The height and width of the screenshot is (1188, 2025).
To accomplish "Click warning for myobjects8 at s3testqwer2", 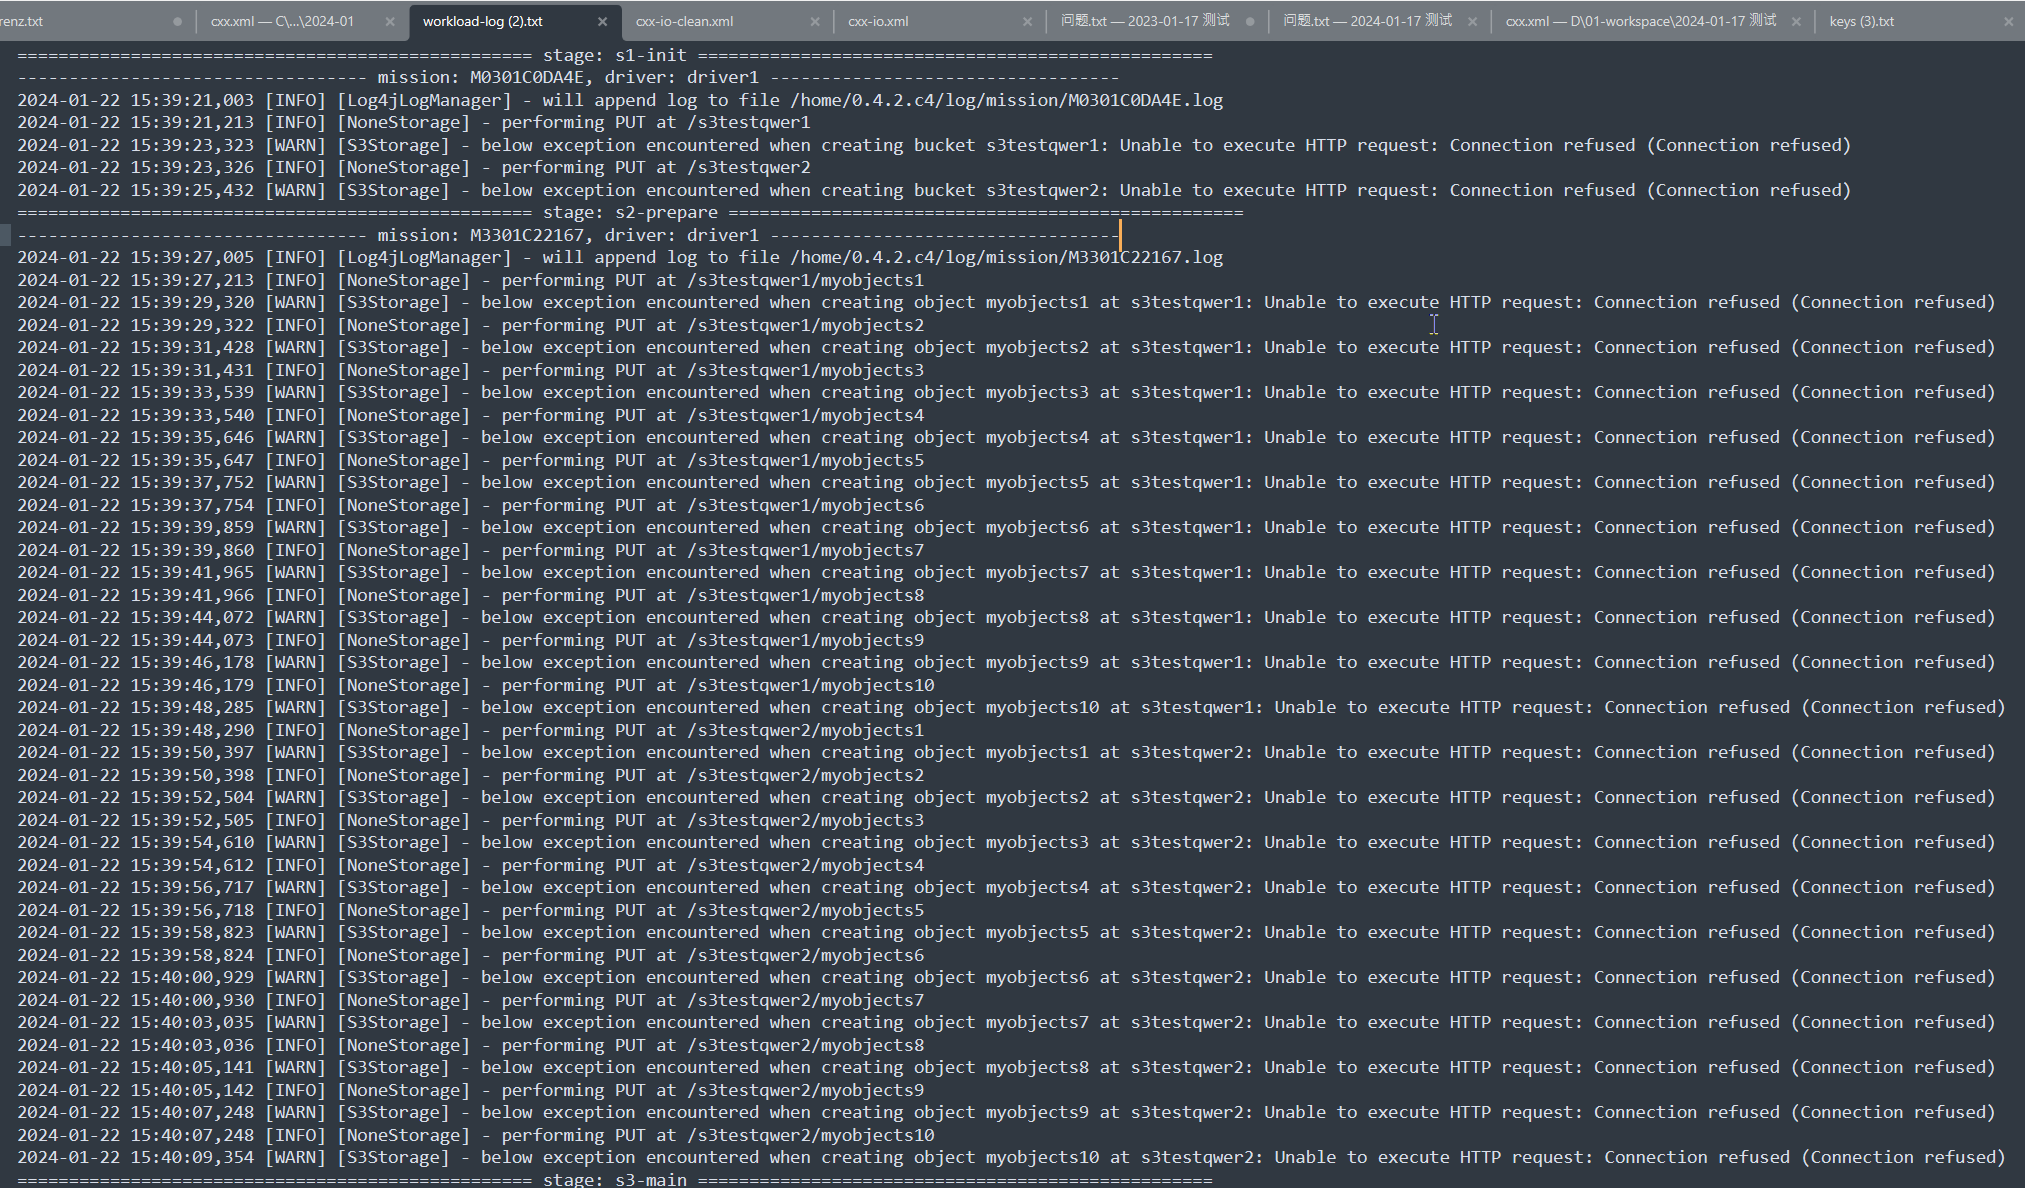I will (1006, 1067).
